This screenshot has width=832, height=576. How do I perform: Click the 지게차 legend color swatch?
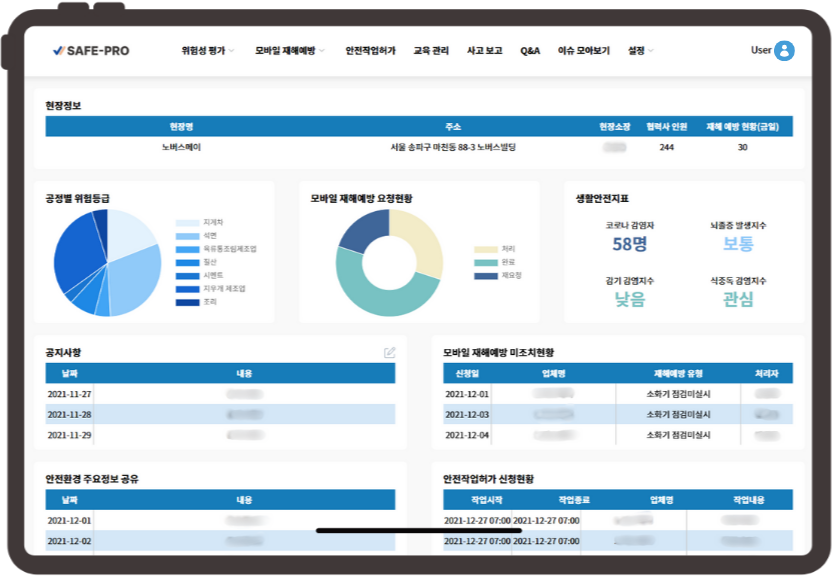(x=187, y=222)
